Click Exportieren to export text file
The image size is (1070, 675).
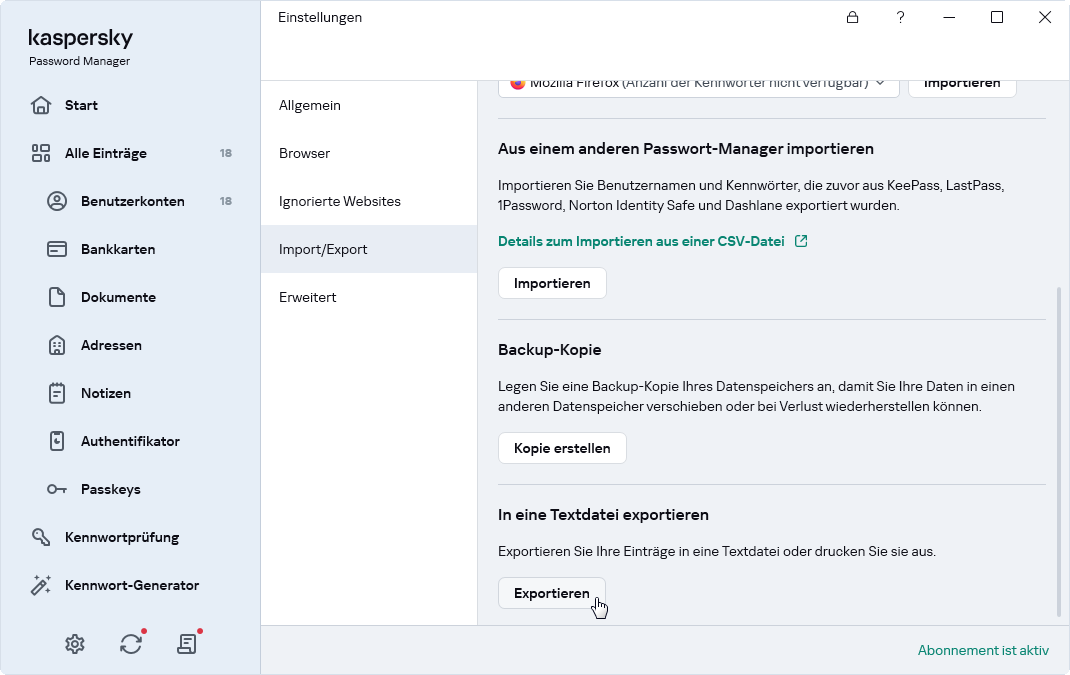(552, 593)
